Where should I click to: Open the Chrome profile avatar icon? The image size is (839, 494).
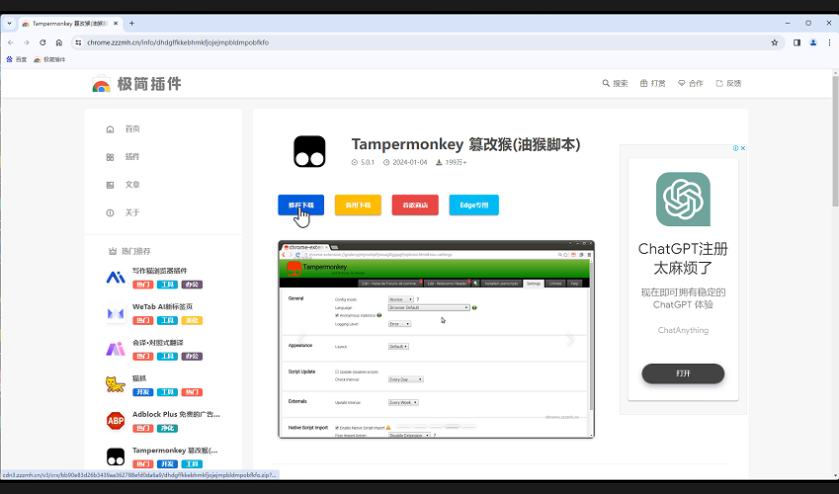pyautogui.click(x=813, y=42)
